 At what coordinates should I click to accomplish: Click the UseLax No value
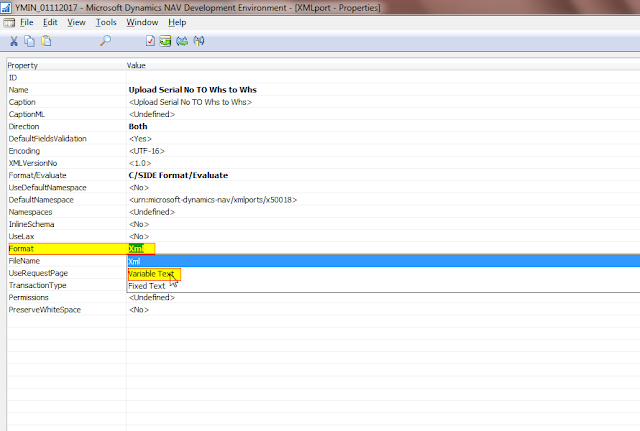[139, 236]
